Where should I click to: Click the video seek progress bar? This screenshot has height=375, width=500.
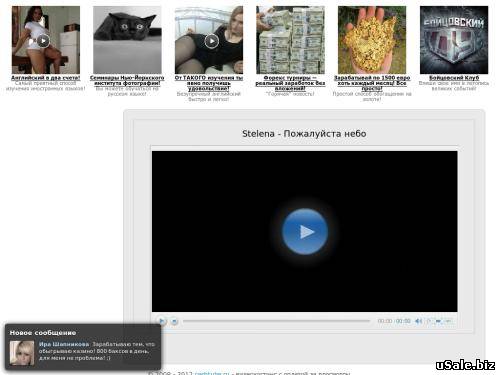click(x=277, y=321)
